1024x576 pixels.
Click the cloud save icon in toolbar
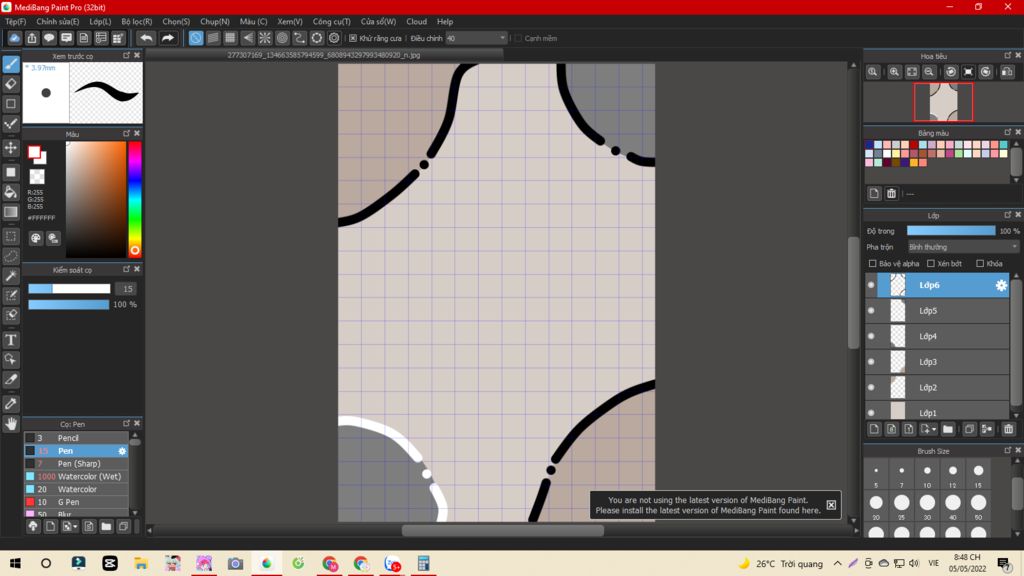pos(14,38)
